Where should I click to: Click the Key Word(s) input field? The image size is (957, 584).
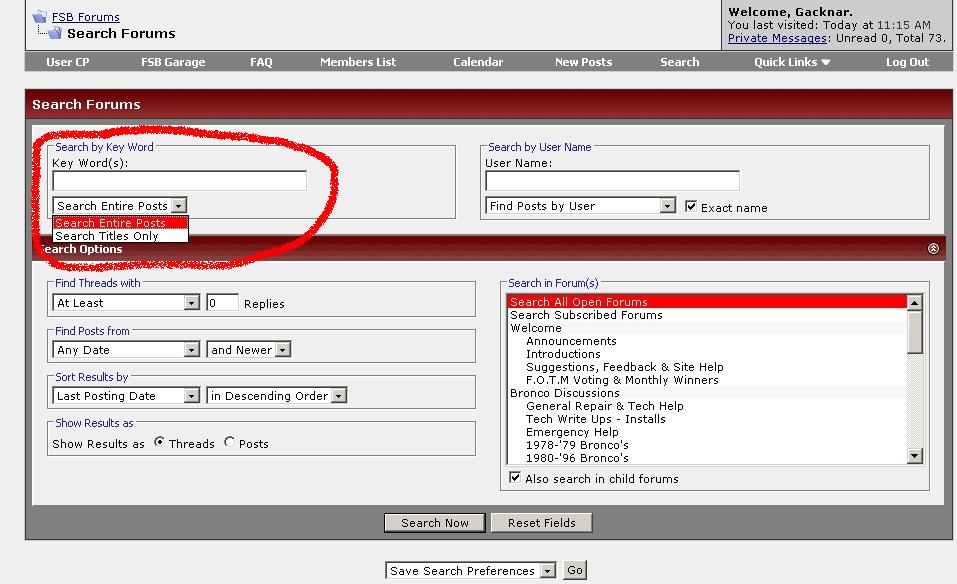(179, 181)
